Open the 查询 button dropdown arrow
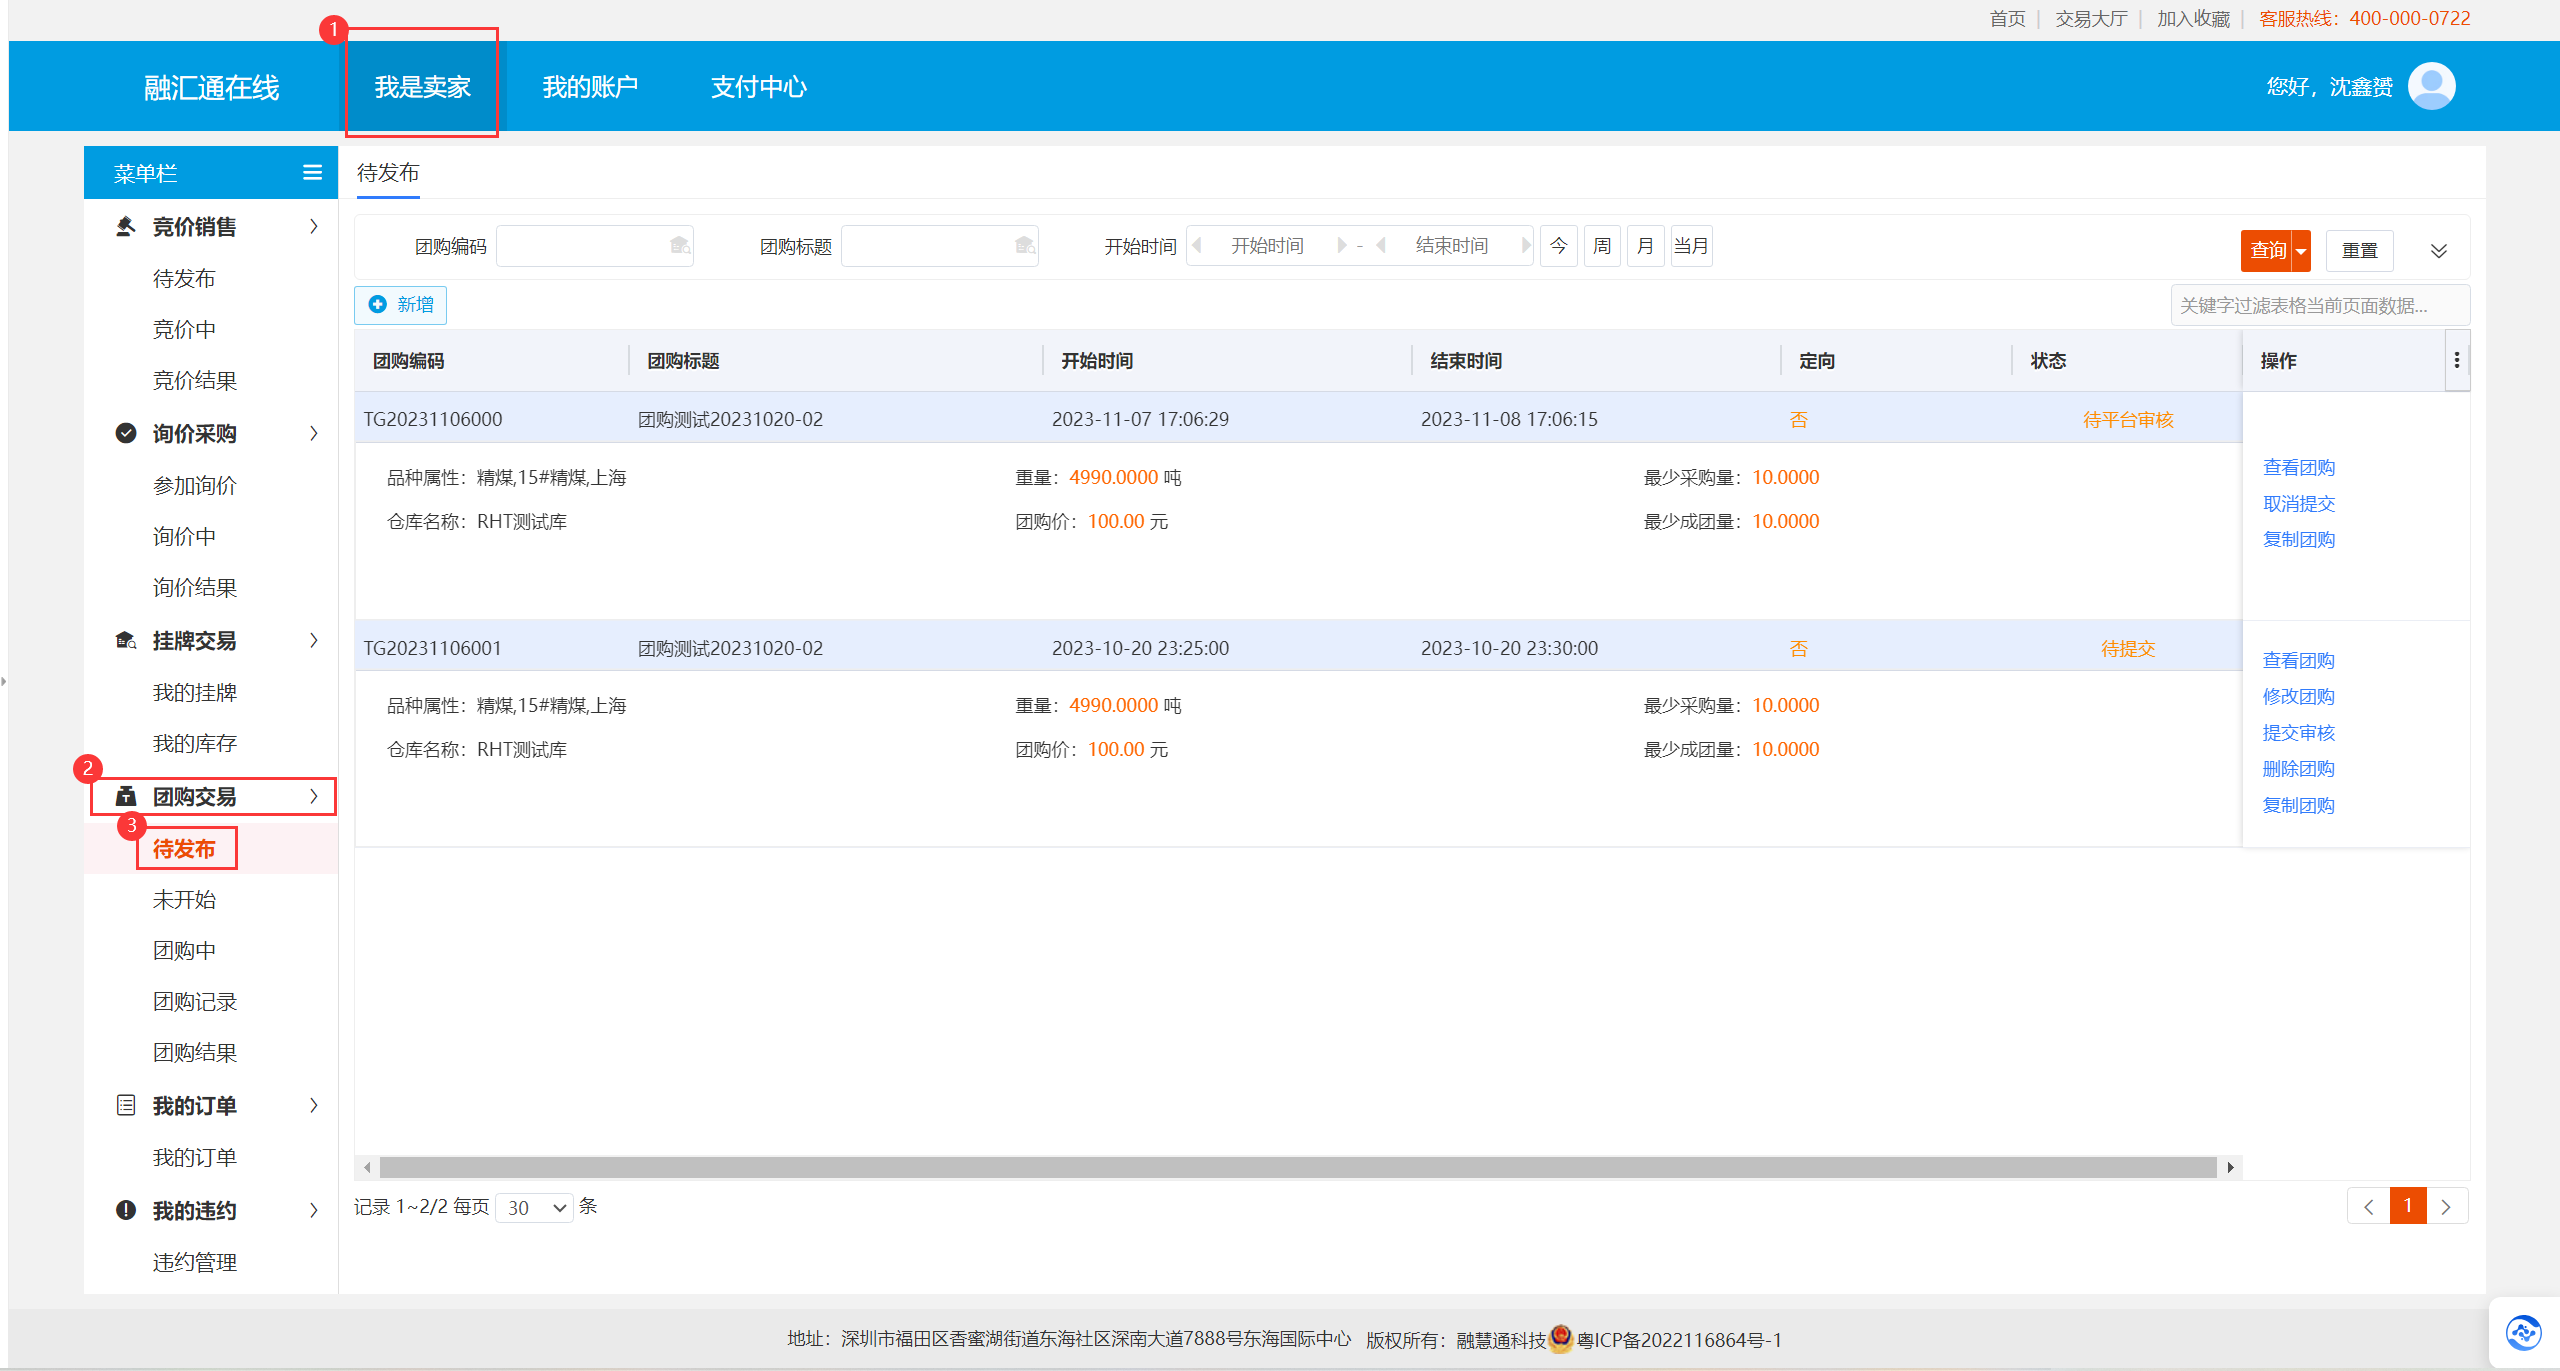Screen dimensions: 2560x1371 pyautogui.click(x=2301, y=251)
